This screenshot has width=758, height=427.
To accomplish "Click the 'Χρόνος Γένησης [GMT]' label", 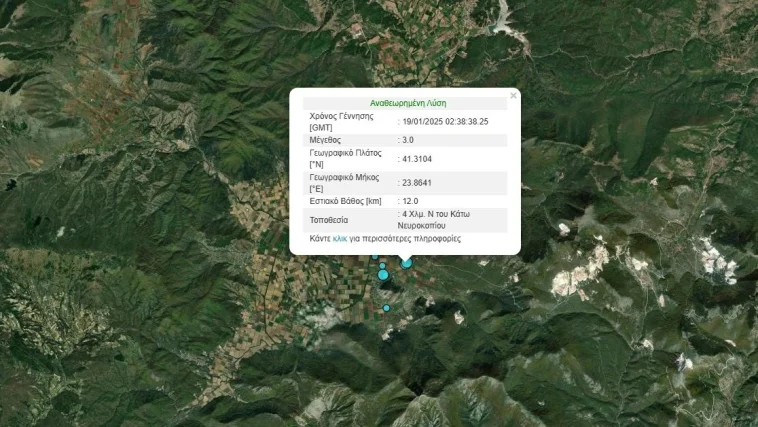I will 342,121.
